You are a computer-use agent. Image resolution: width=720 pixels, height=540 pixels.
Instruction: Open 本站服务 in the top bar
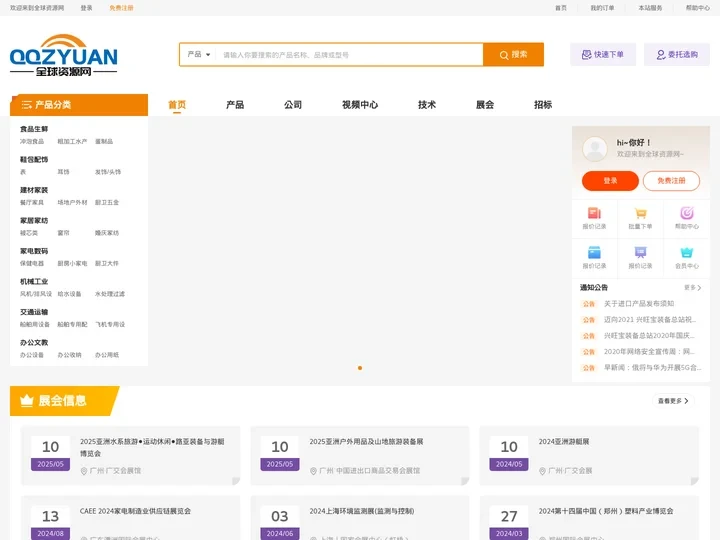tap(650, 8)
